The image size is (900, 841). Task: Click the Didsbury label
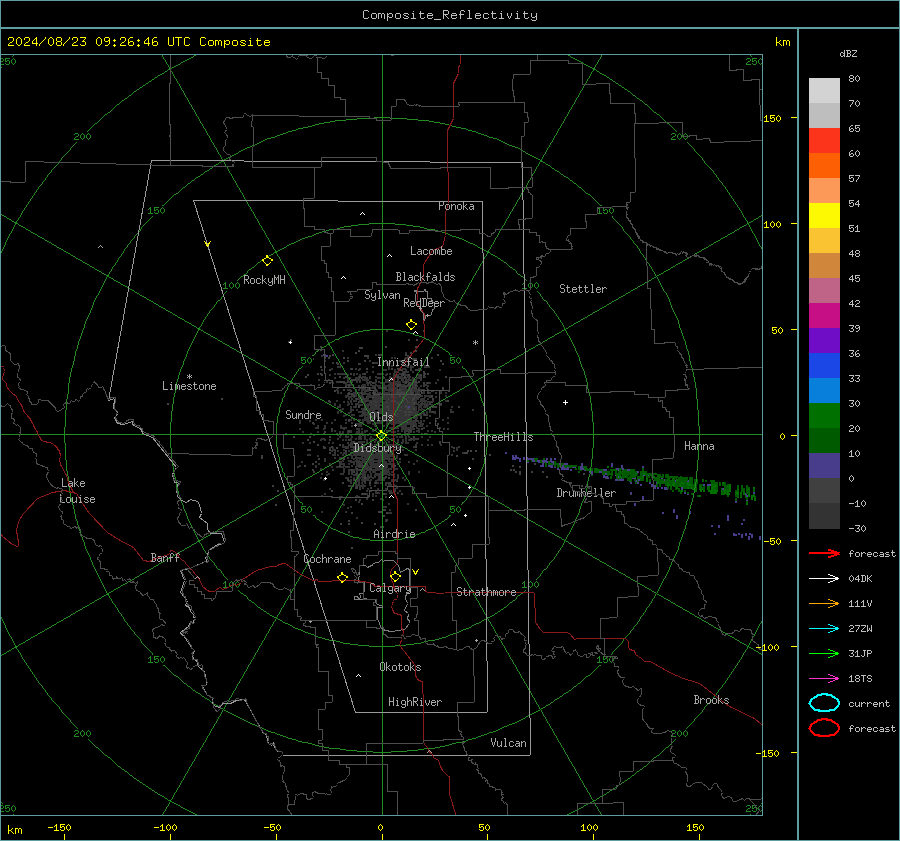click(377, 448)
